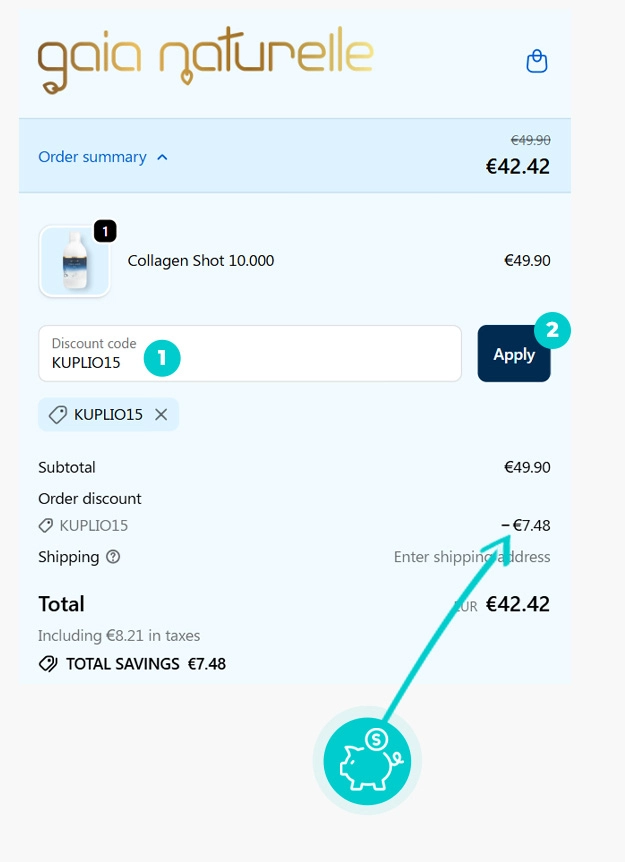Click the quantity badge on the product

pyautogui.click(x=105, y=231)
